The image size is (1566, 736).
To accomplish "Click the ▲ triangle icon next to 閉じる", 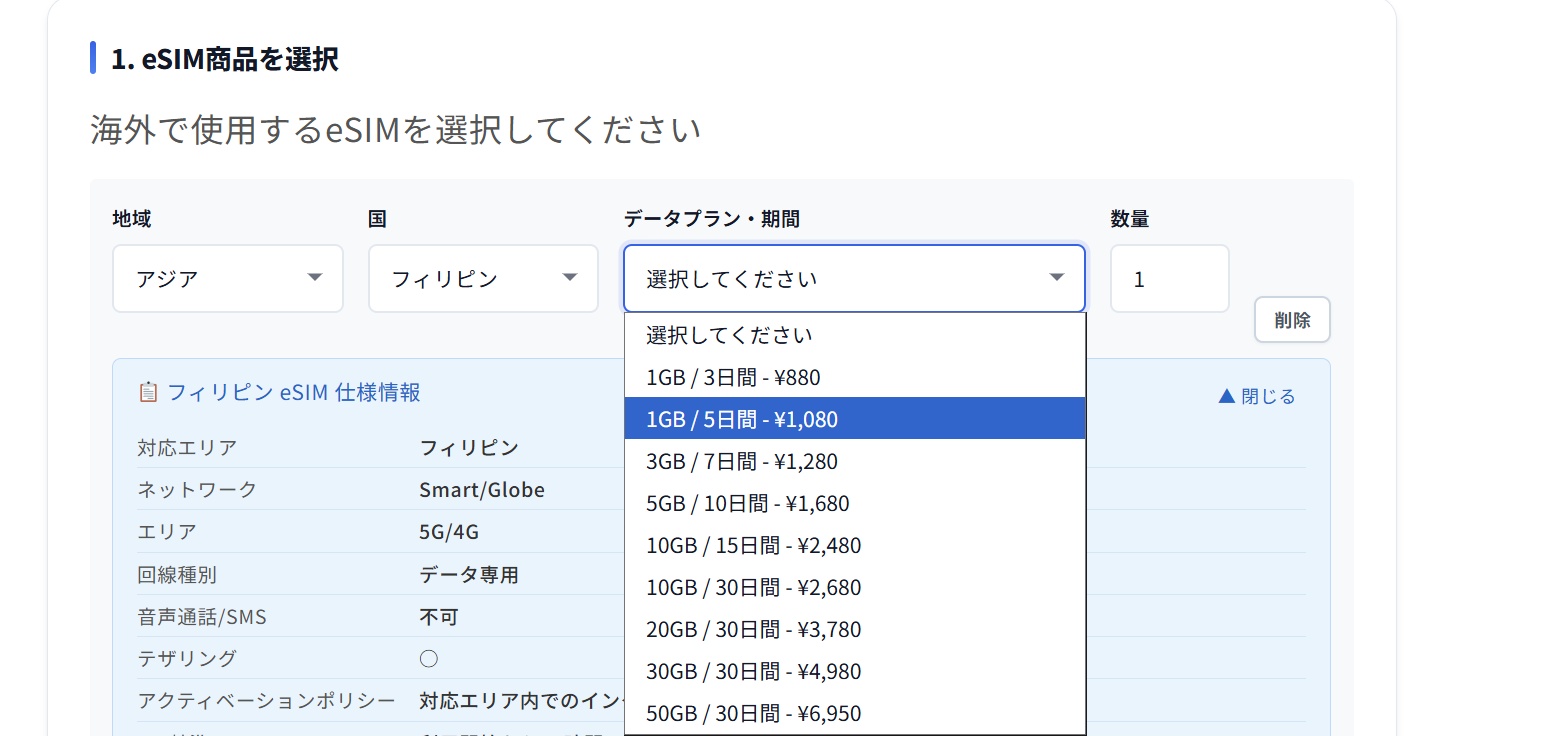I will 1226,395.
